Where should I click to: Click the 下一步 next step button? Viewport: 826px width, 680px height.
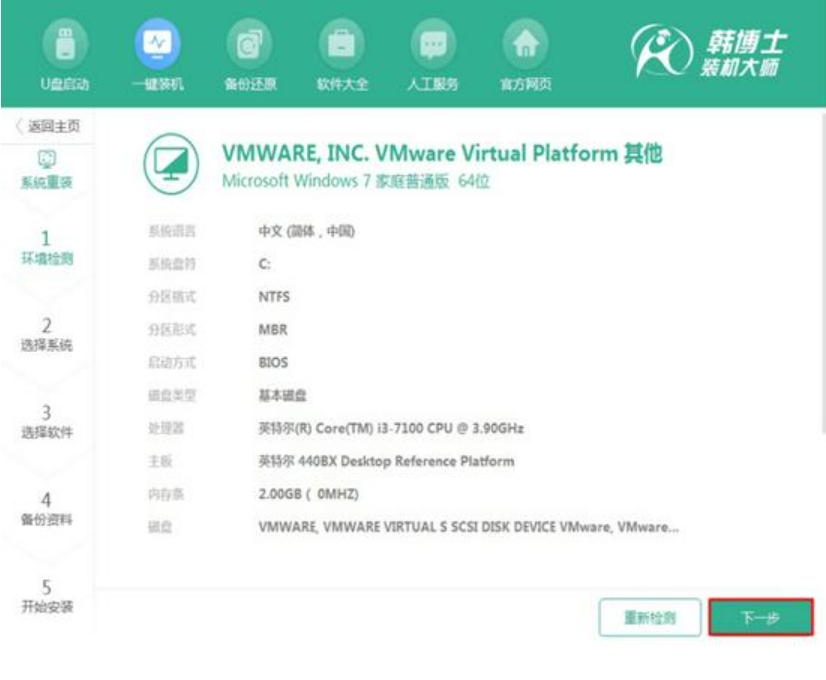[761, 617]
